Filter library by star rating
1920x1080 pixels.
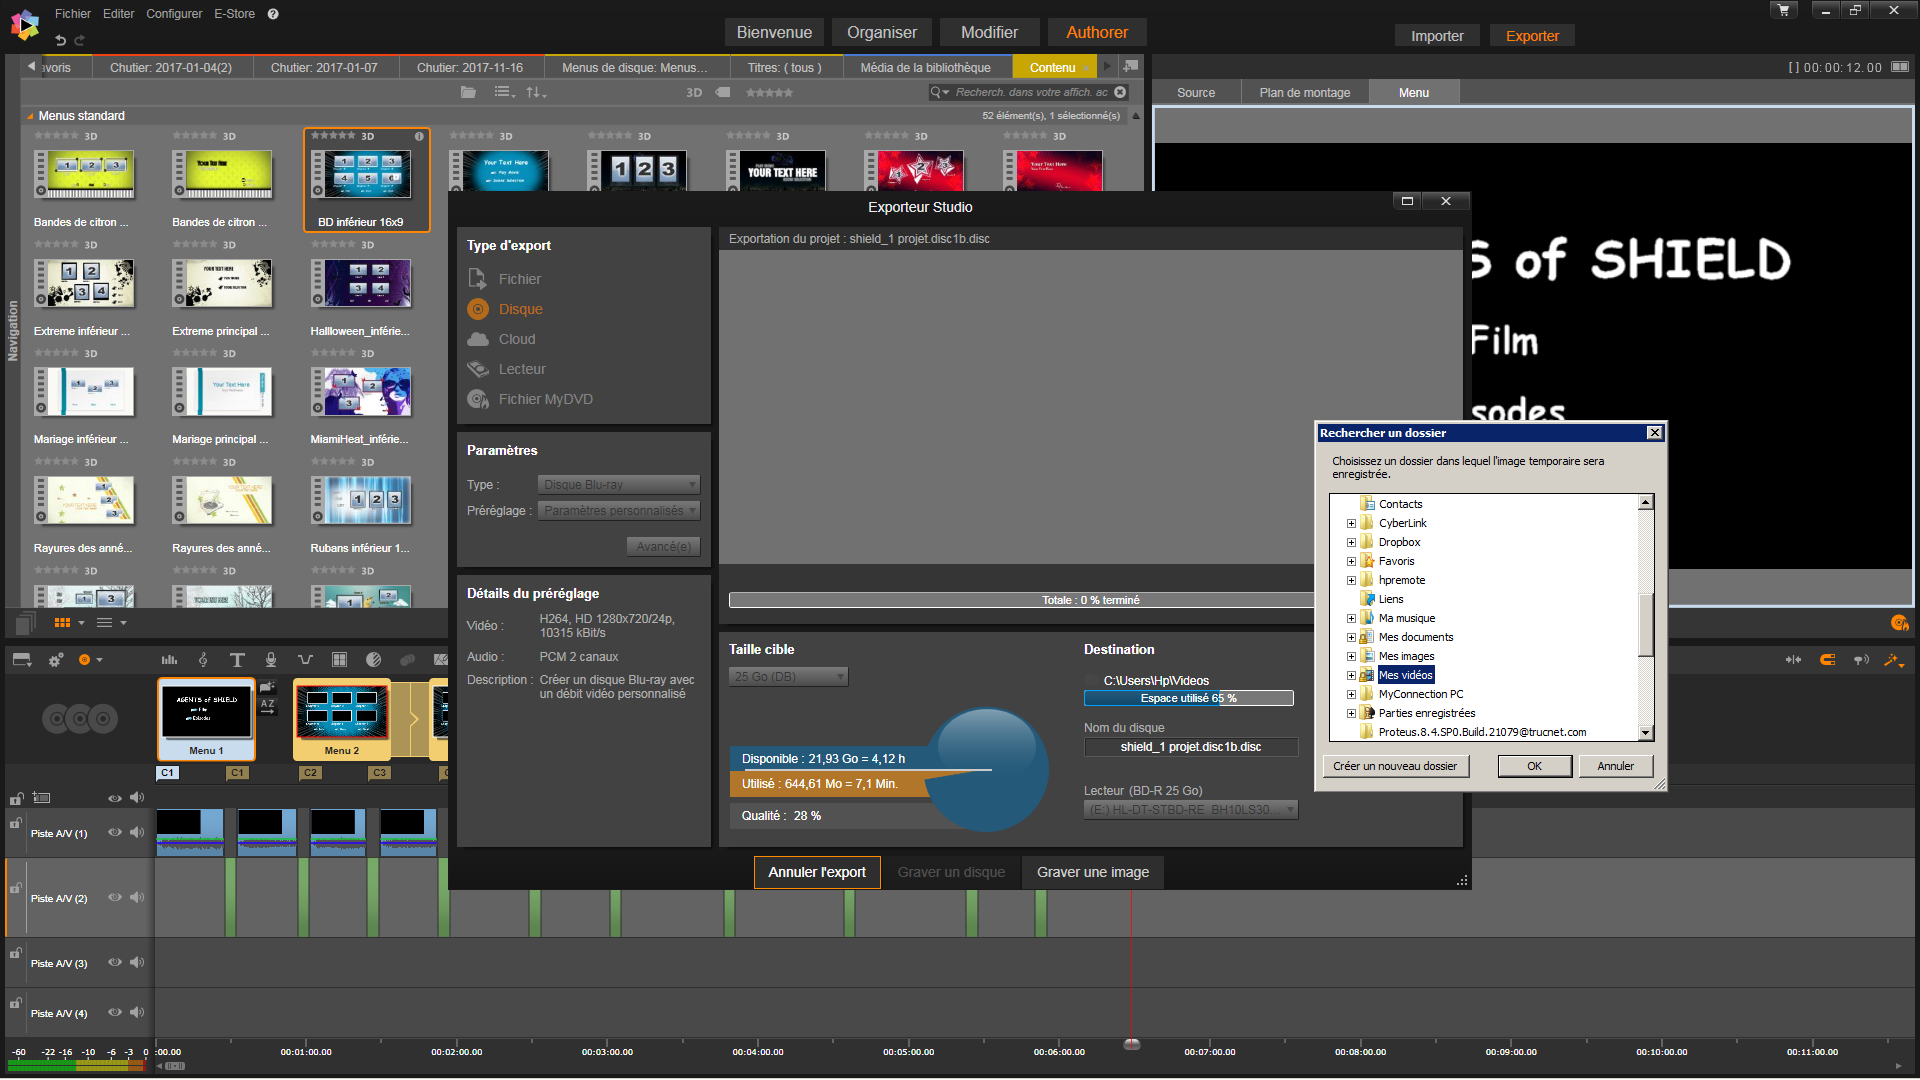pyautogui.click(x=769, y=92)
